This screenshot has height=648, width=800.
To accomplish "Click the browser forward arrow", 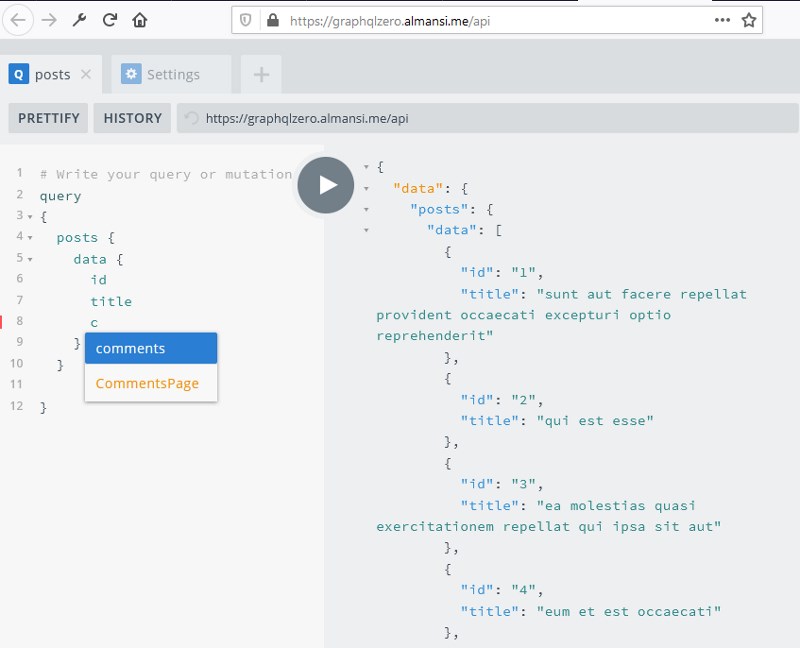I will click(x=49, y=20).
